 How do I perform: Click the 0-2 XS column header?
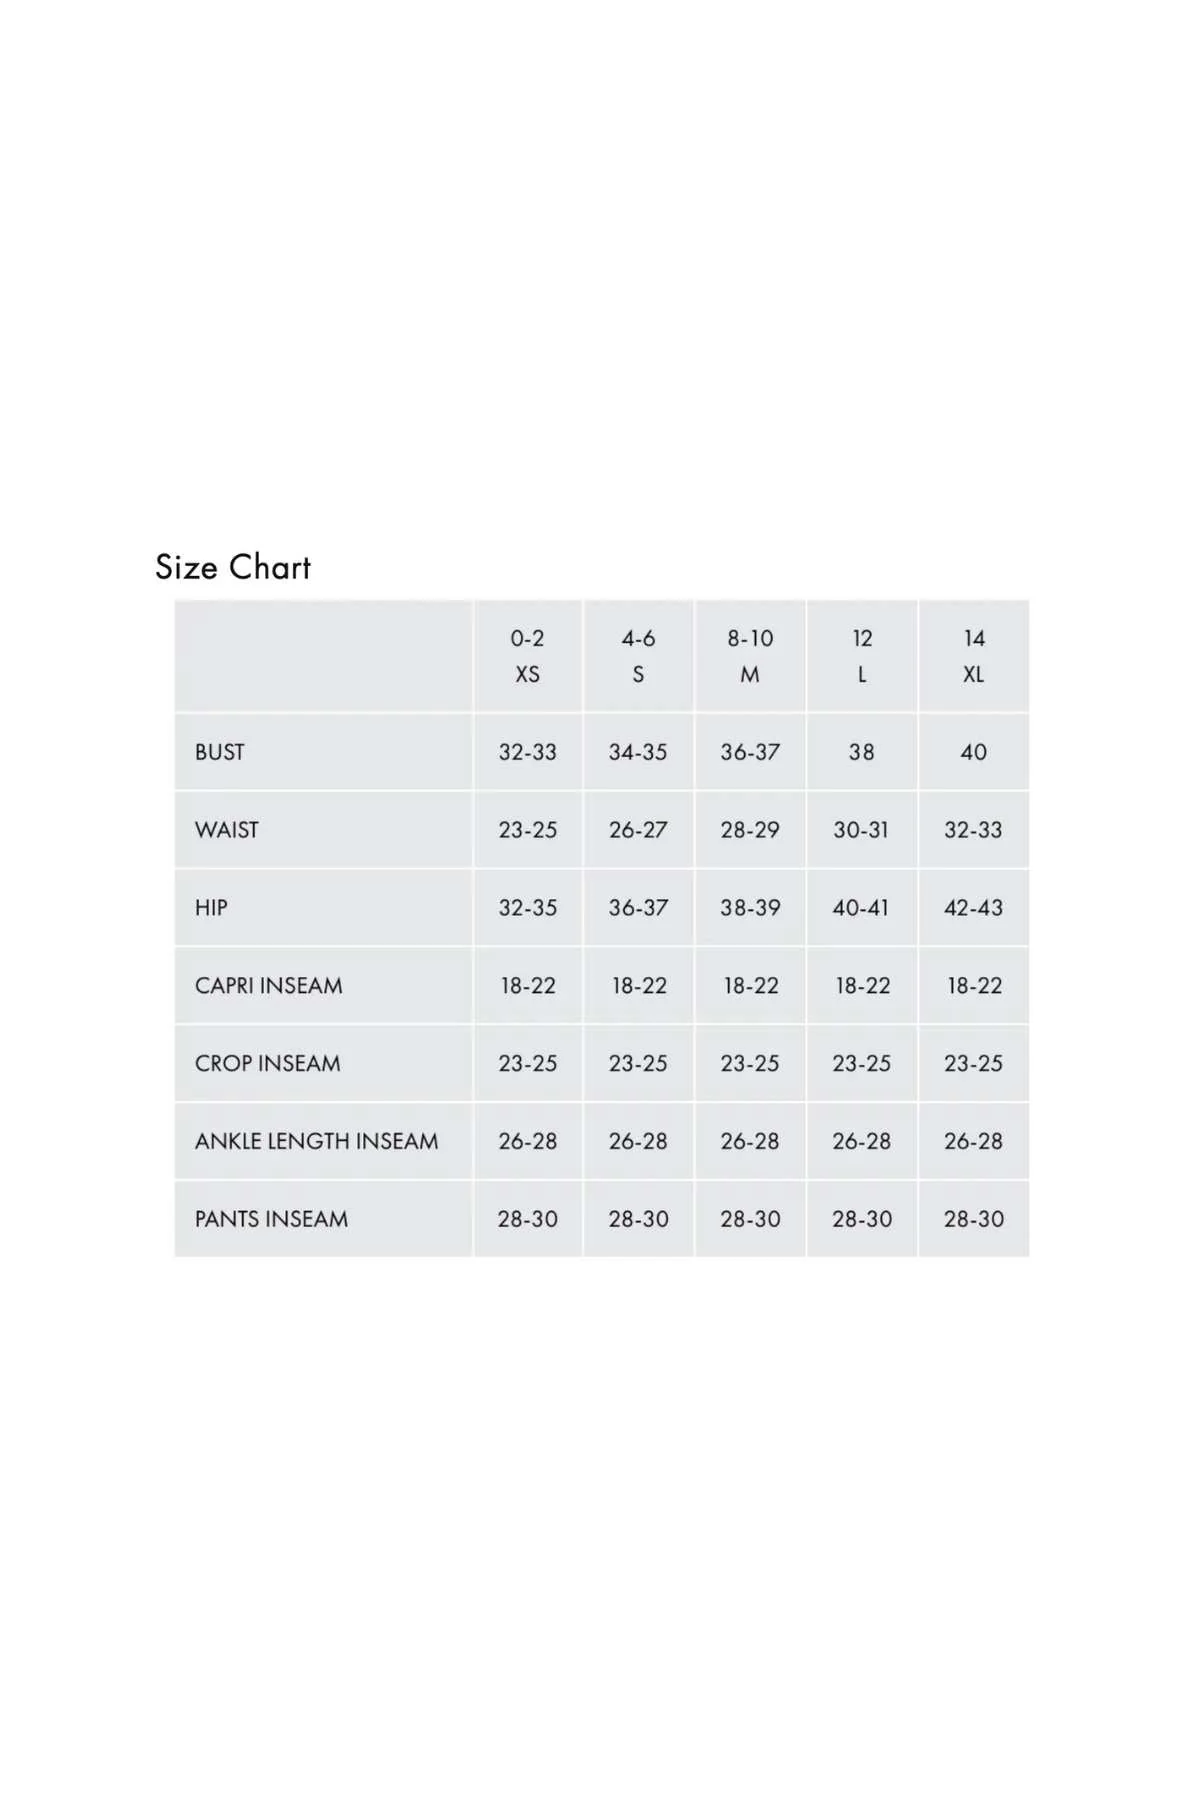click(527, 656)
